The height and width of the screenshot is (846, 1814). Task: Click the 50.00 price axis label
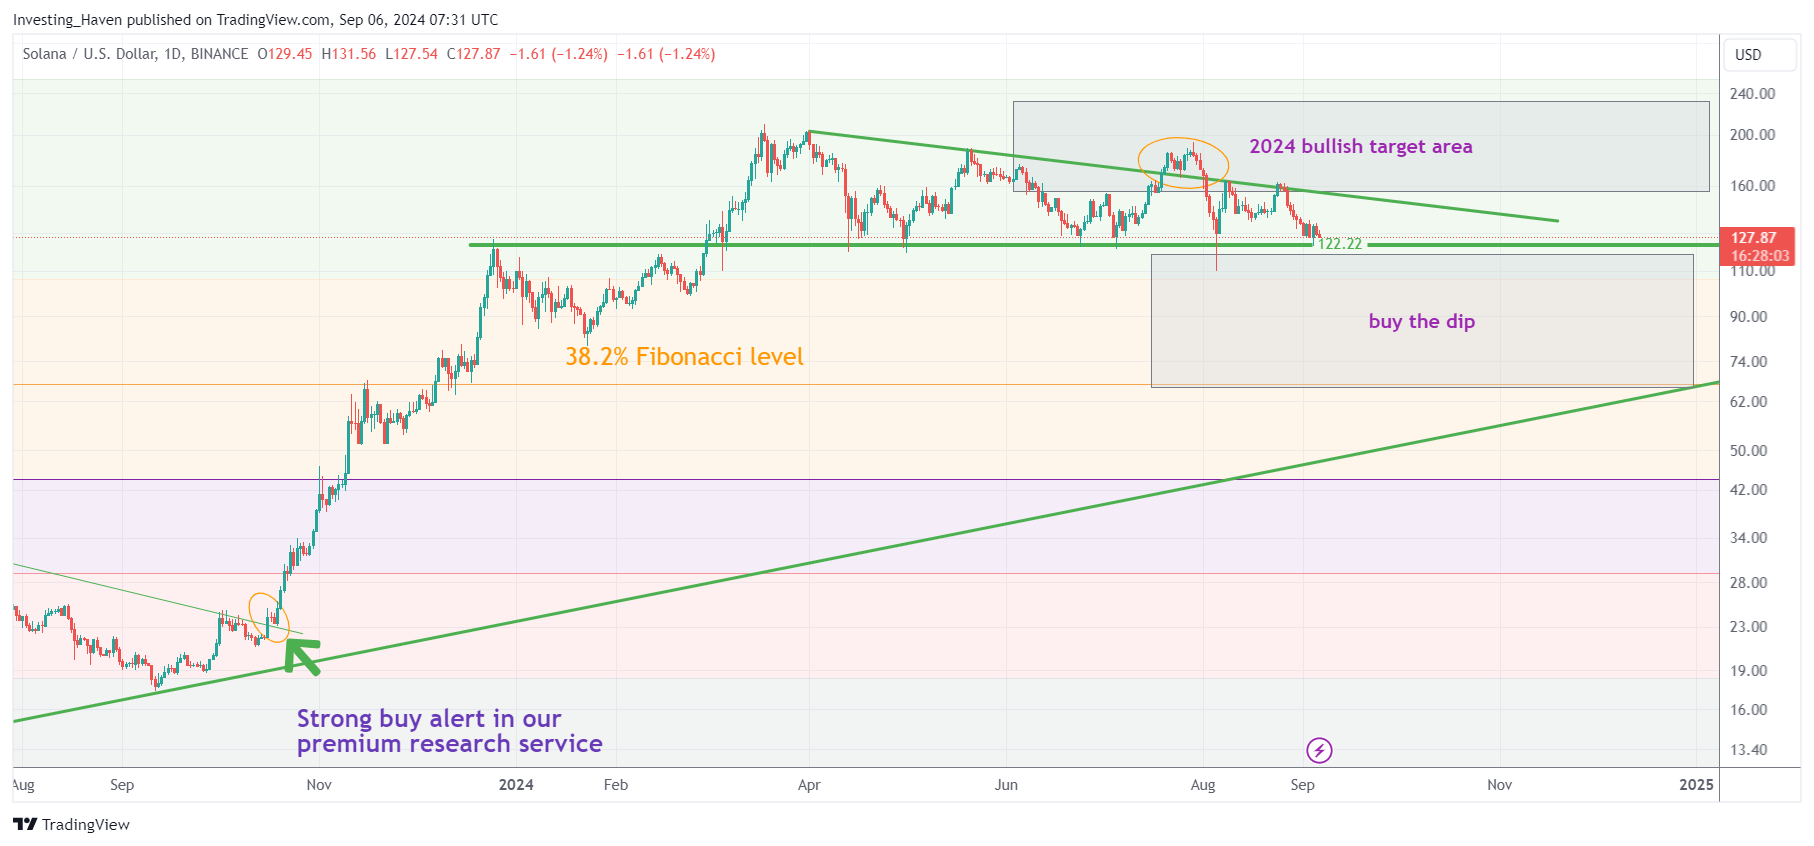(1749, 451)
